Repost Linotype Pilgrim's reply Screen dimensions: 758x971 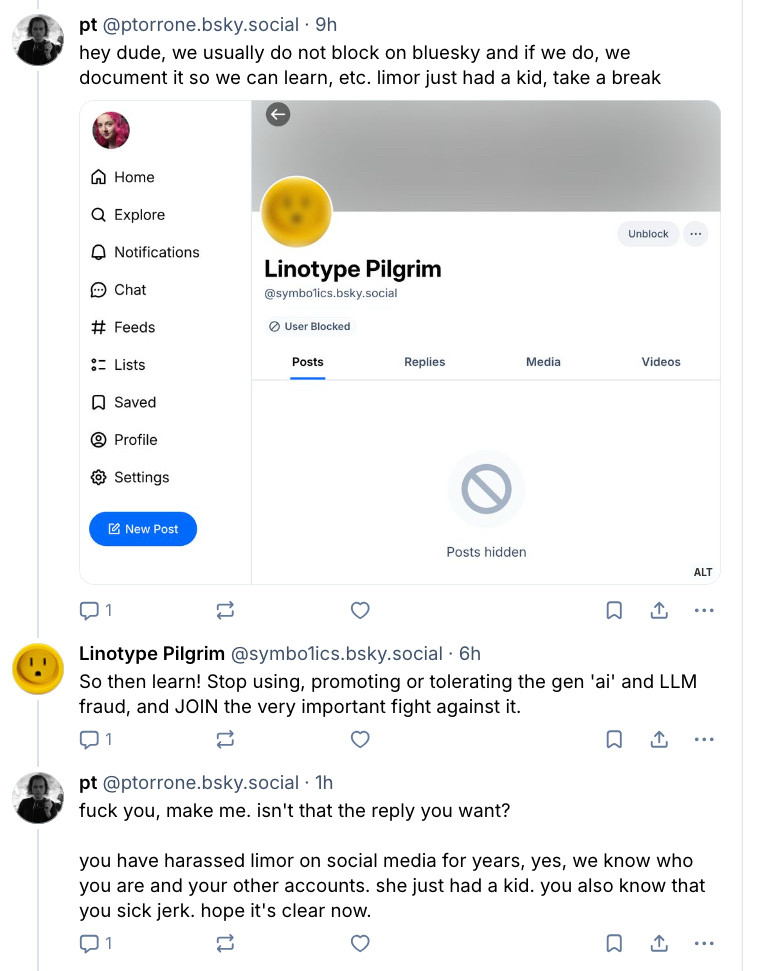[x=225, y=739]
